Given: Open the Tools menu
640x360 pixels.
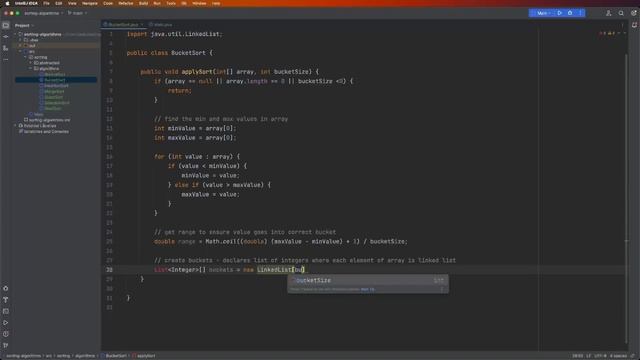Looking at the screenshot, I should click(x=171, y=3).
